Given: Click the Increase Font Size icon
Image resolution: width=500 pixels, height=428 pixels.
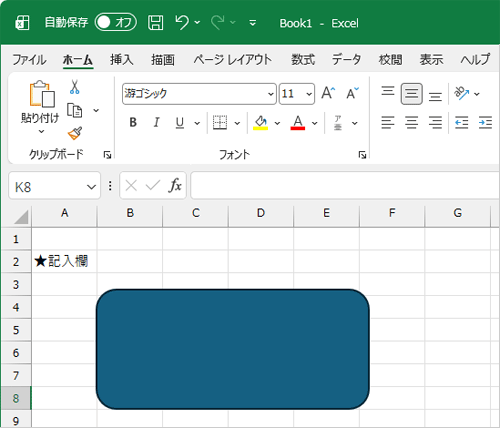Looking at the screenshot, I should (328, 93).
